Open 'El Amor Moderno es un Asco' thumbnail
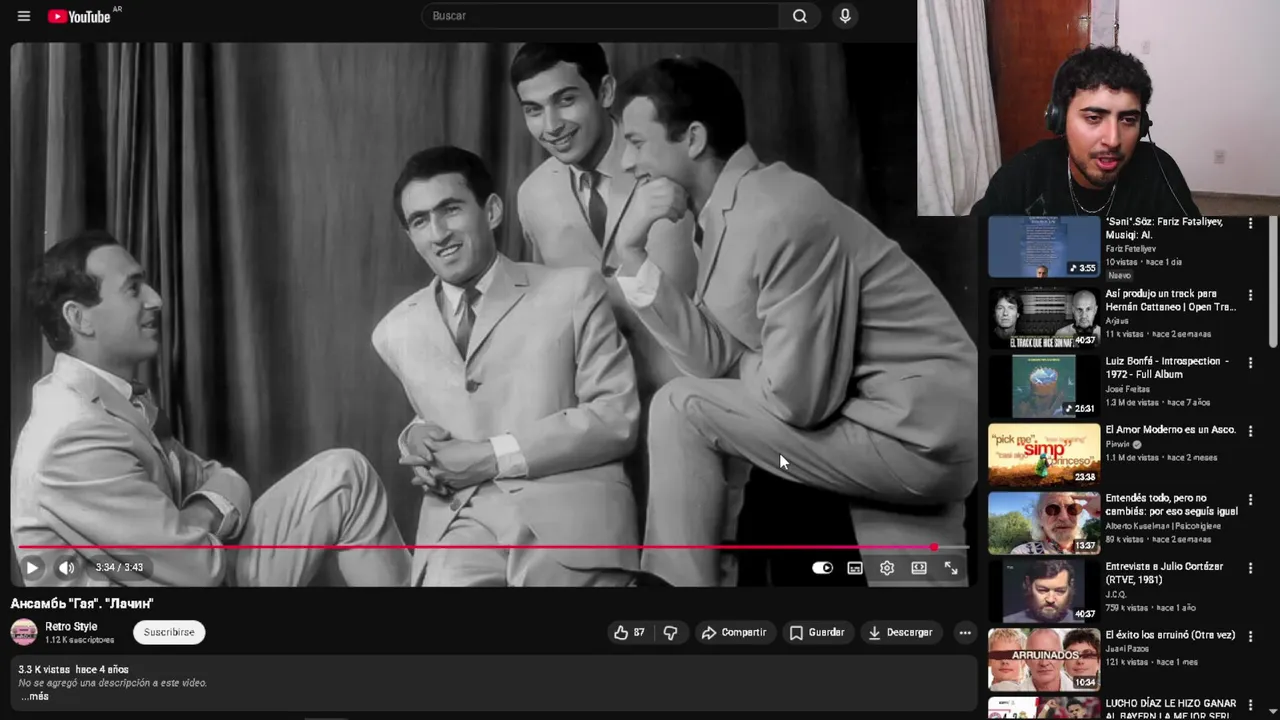This screenshot has height=720, width=1280. (1044, 455)
